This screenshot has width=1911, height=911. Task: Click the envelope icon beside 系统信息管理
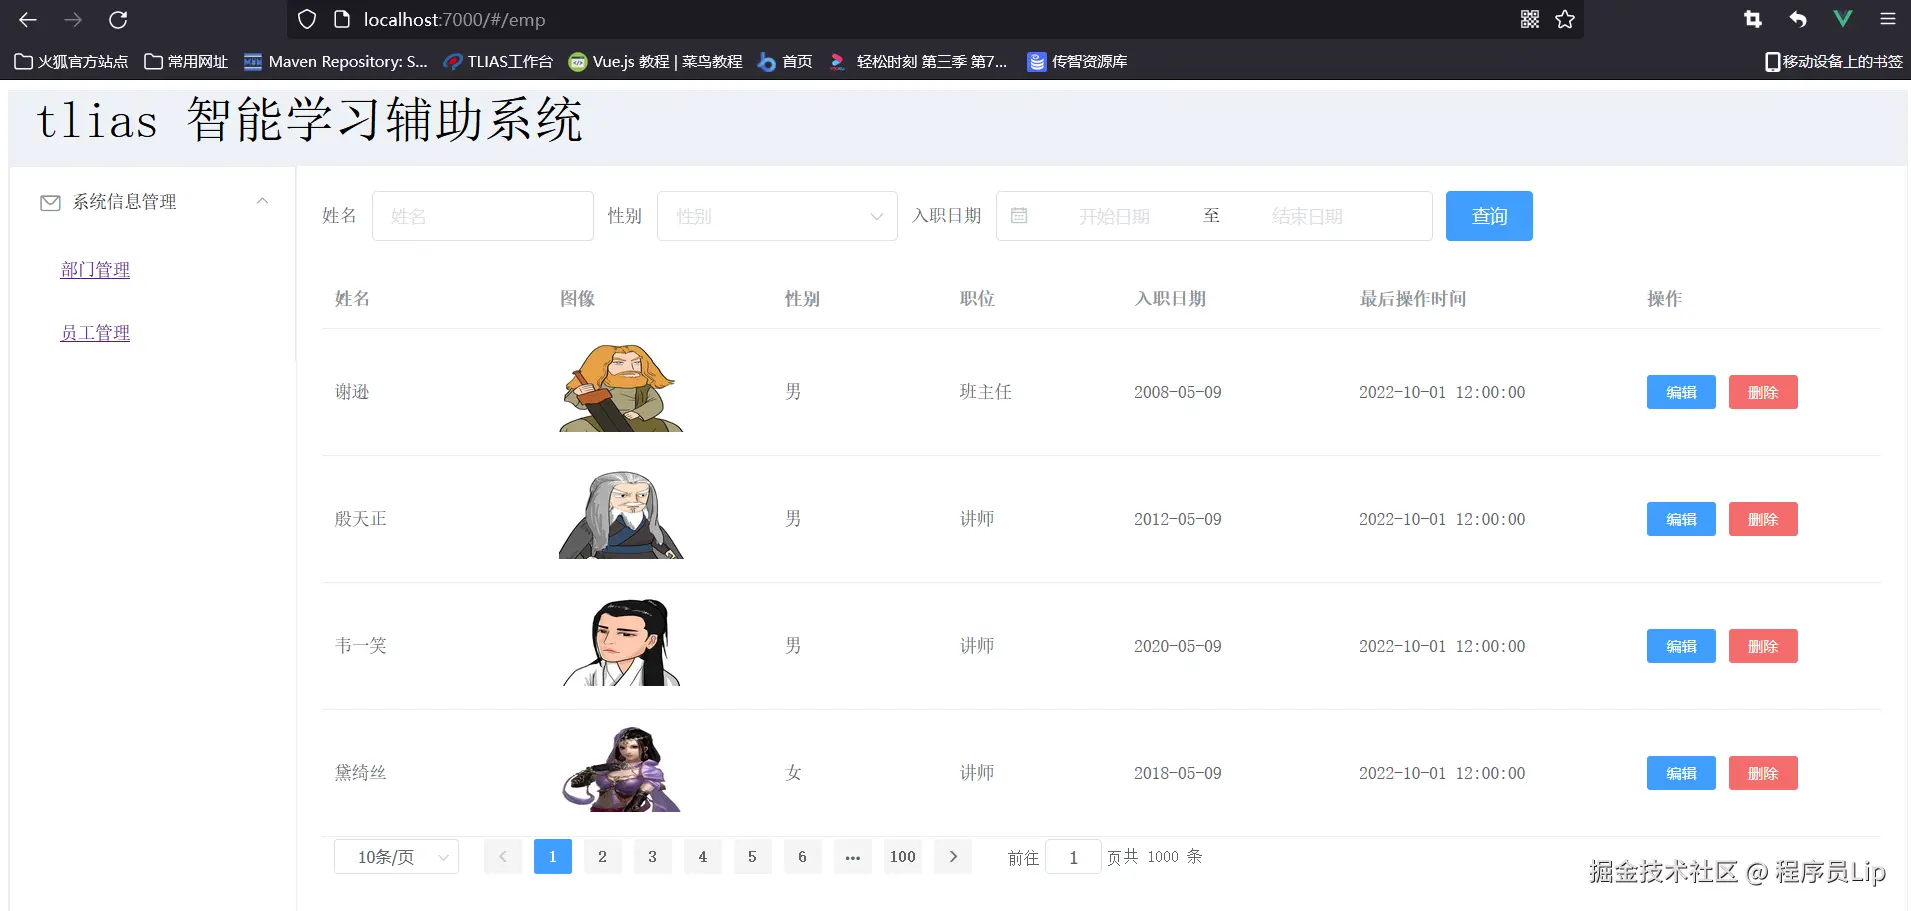[50, 203]
